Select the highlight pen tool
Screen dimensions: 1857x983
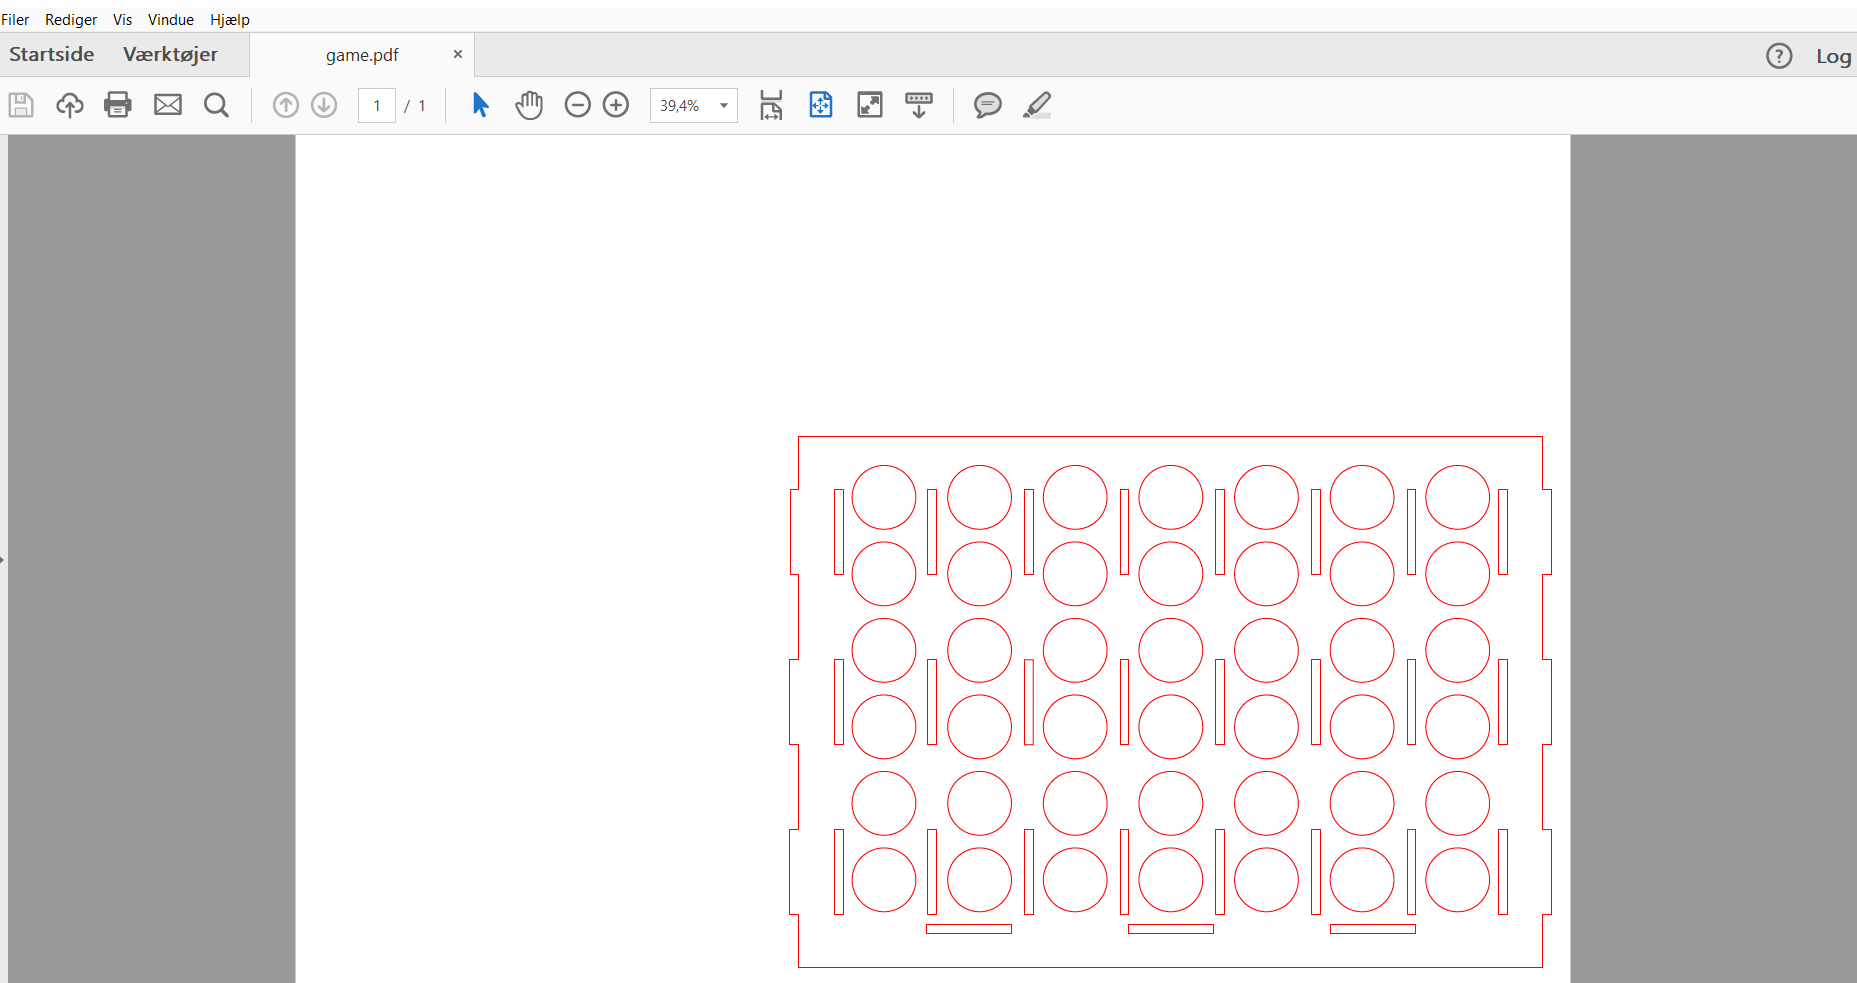pos(1037,105)
